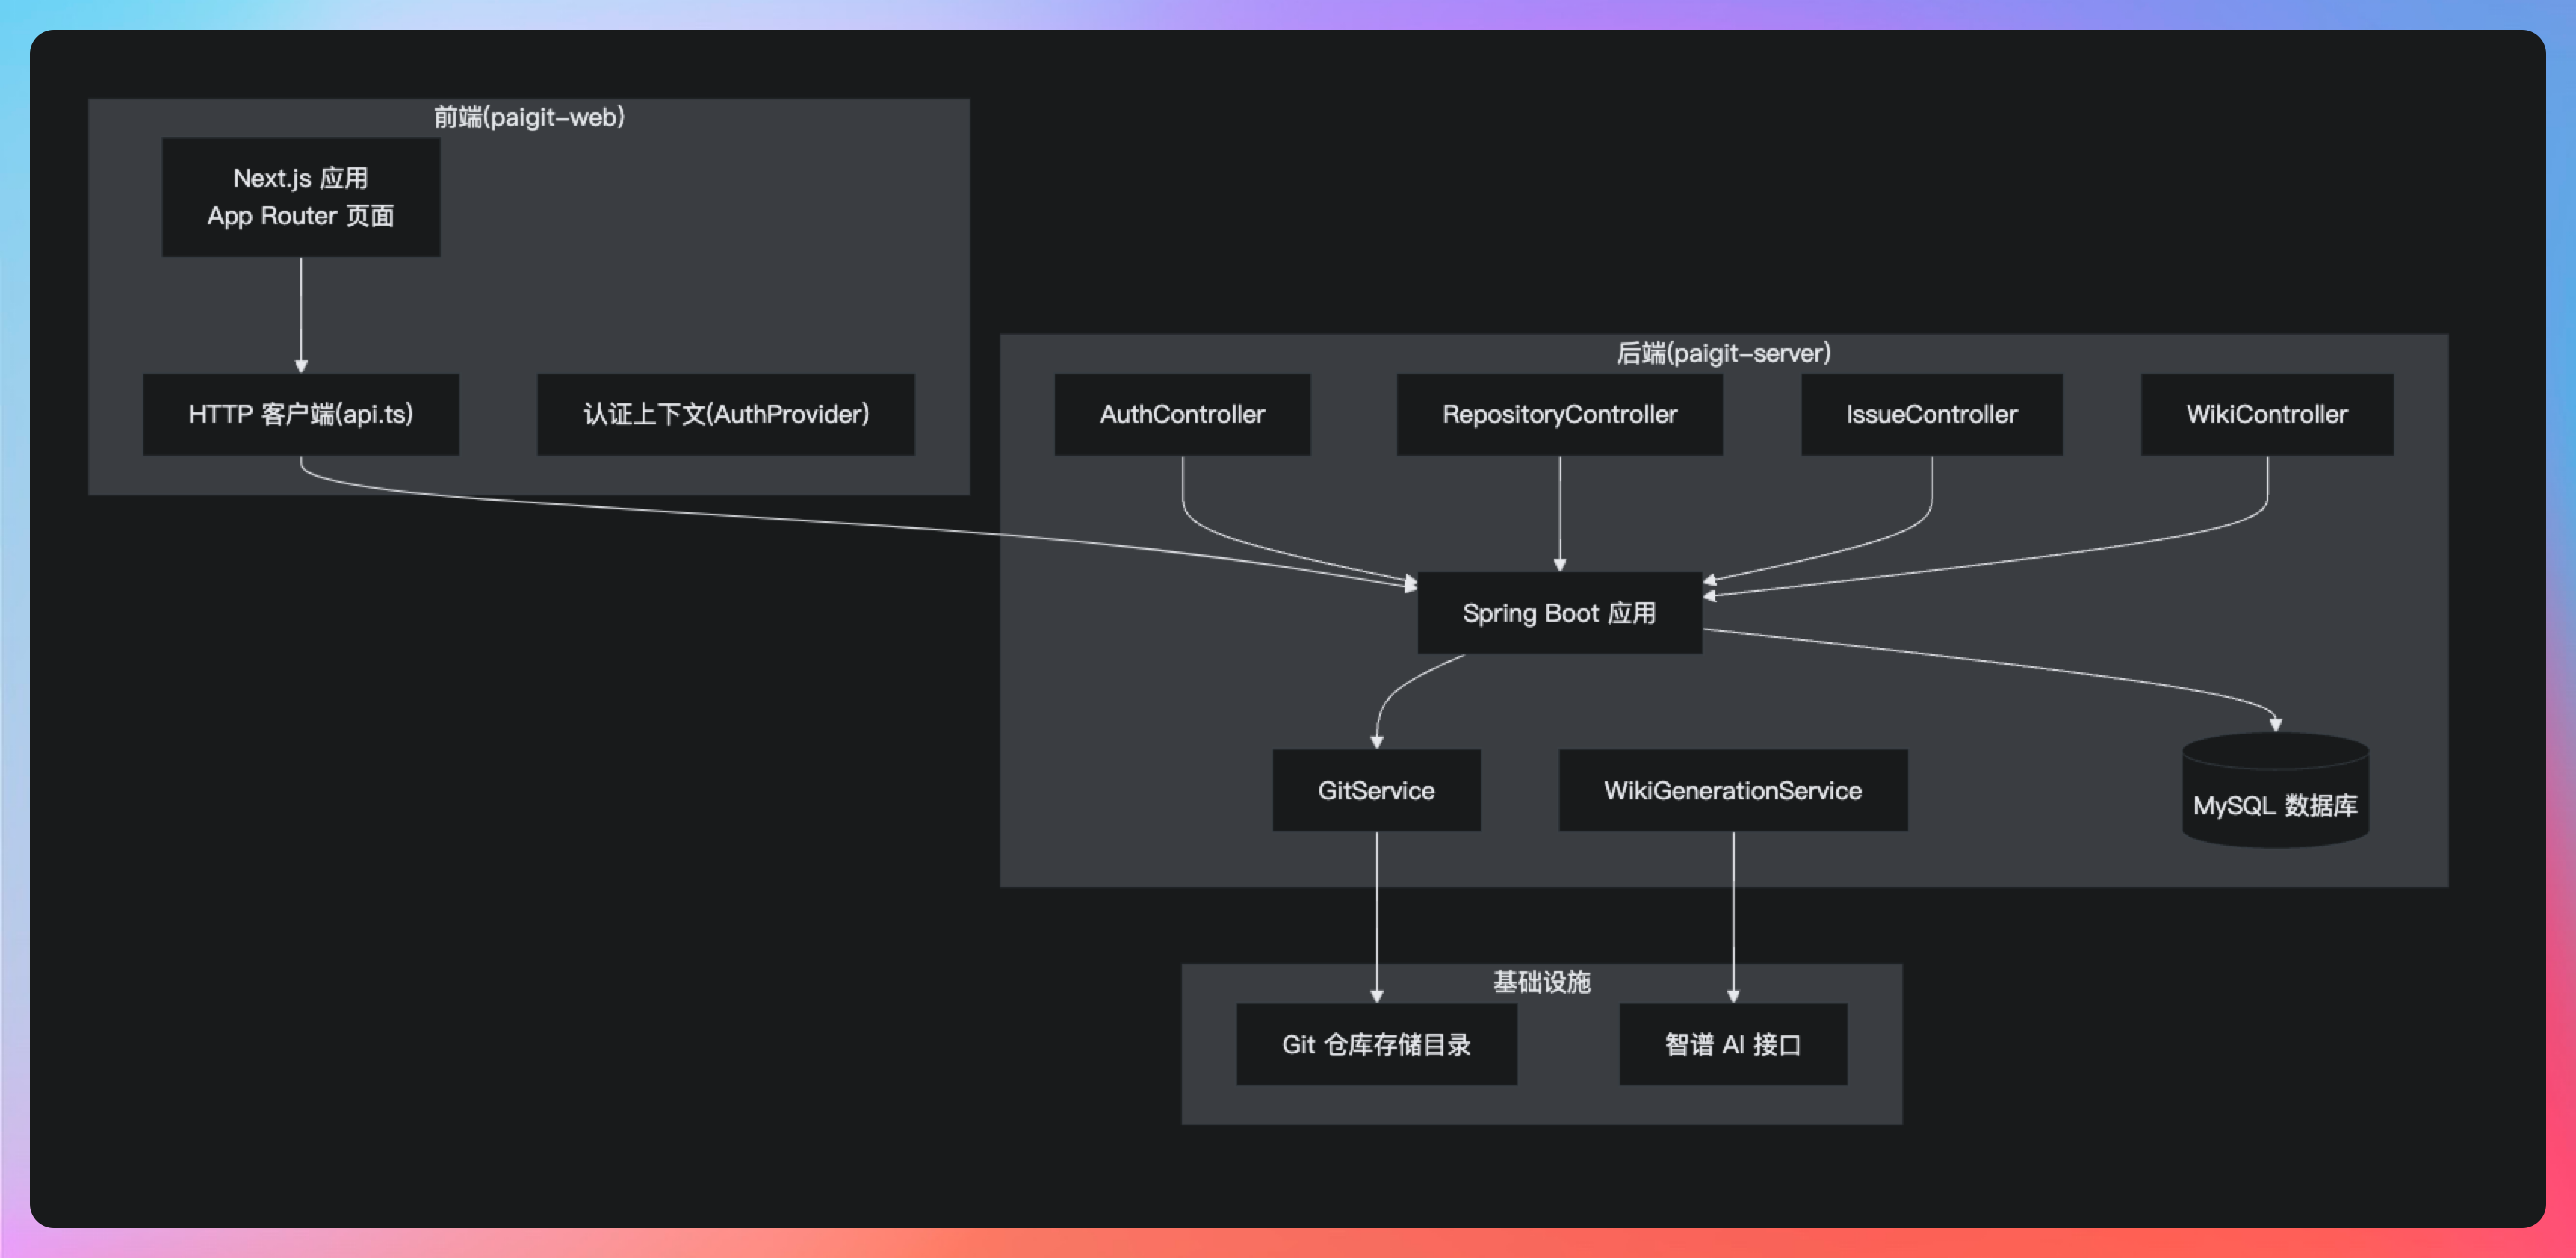Click the 后端(paigit-server) group label
The height and width of the screenshot is (1258, 2576).
click(1723, 353)
